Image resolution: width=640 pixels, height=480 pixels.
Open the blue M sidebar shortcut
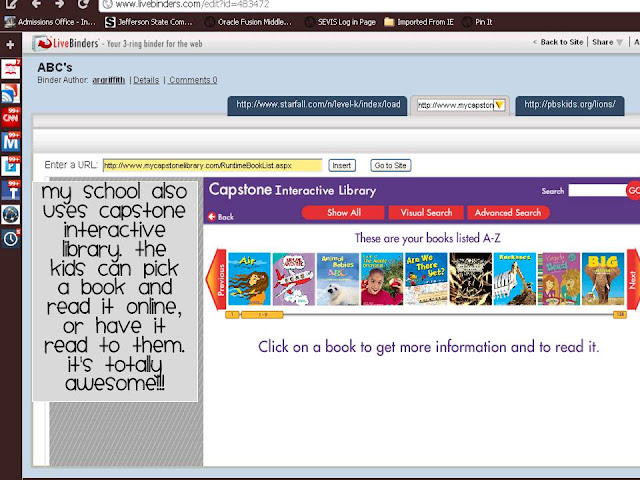tap(11, 142)
